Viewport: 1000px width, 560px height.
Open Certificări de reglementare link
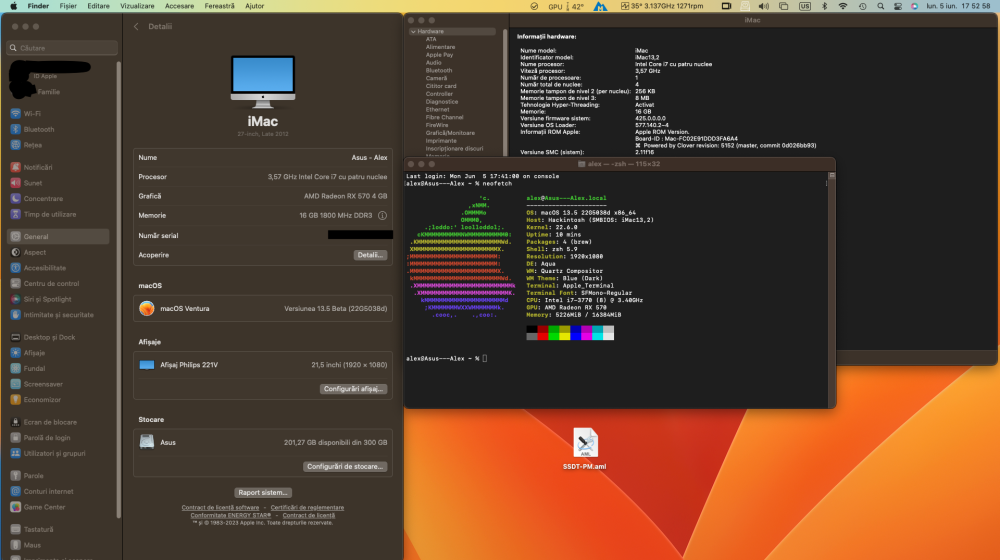click(307, 508)
